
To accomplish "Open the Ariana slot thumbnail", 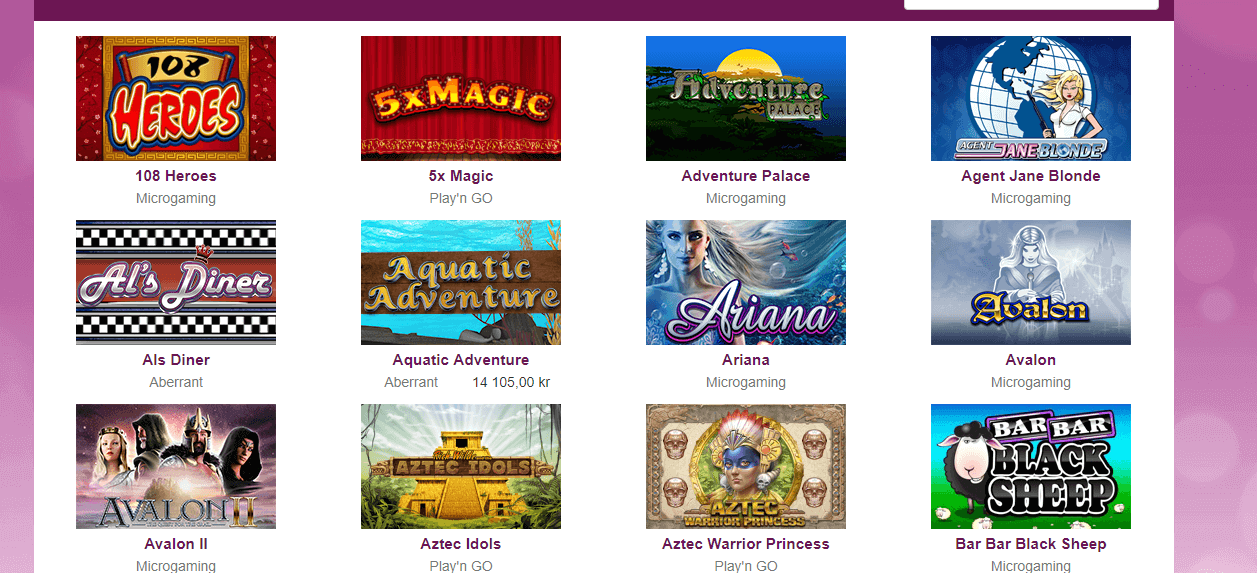I will (746, 282).
